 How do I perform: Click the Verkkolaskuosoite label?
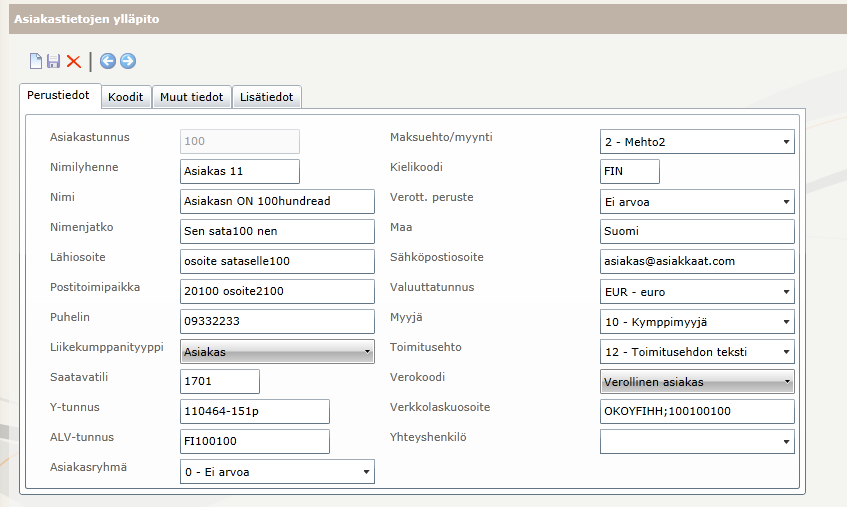pyautogui.click(x=440, y=407)
